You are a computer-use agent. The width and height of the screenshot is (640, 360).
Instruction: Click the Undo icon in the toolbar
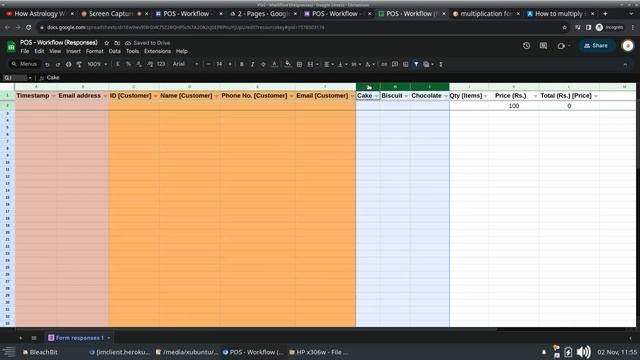[47, 64]
